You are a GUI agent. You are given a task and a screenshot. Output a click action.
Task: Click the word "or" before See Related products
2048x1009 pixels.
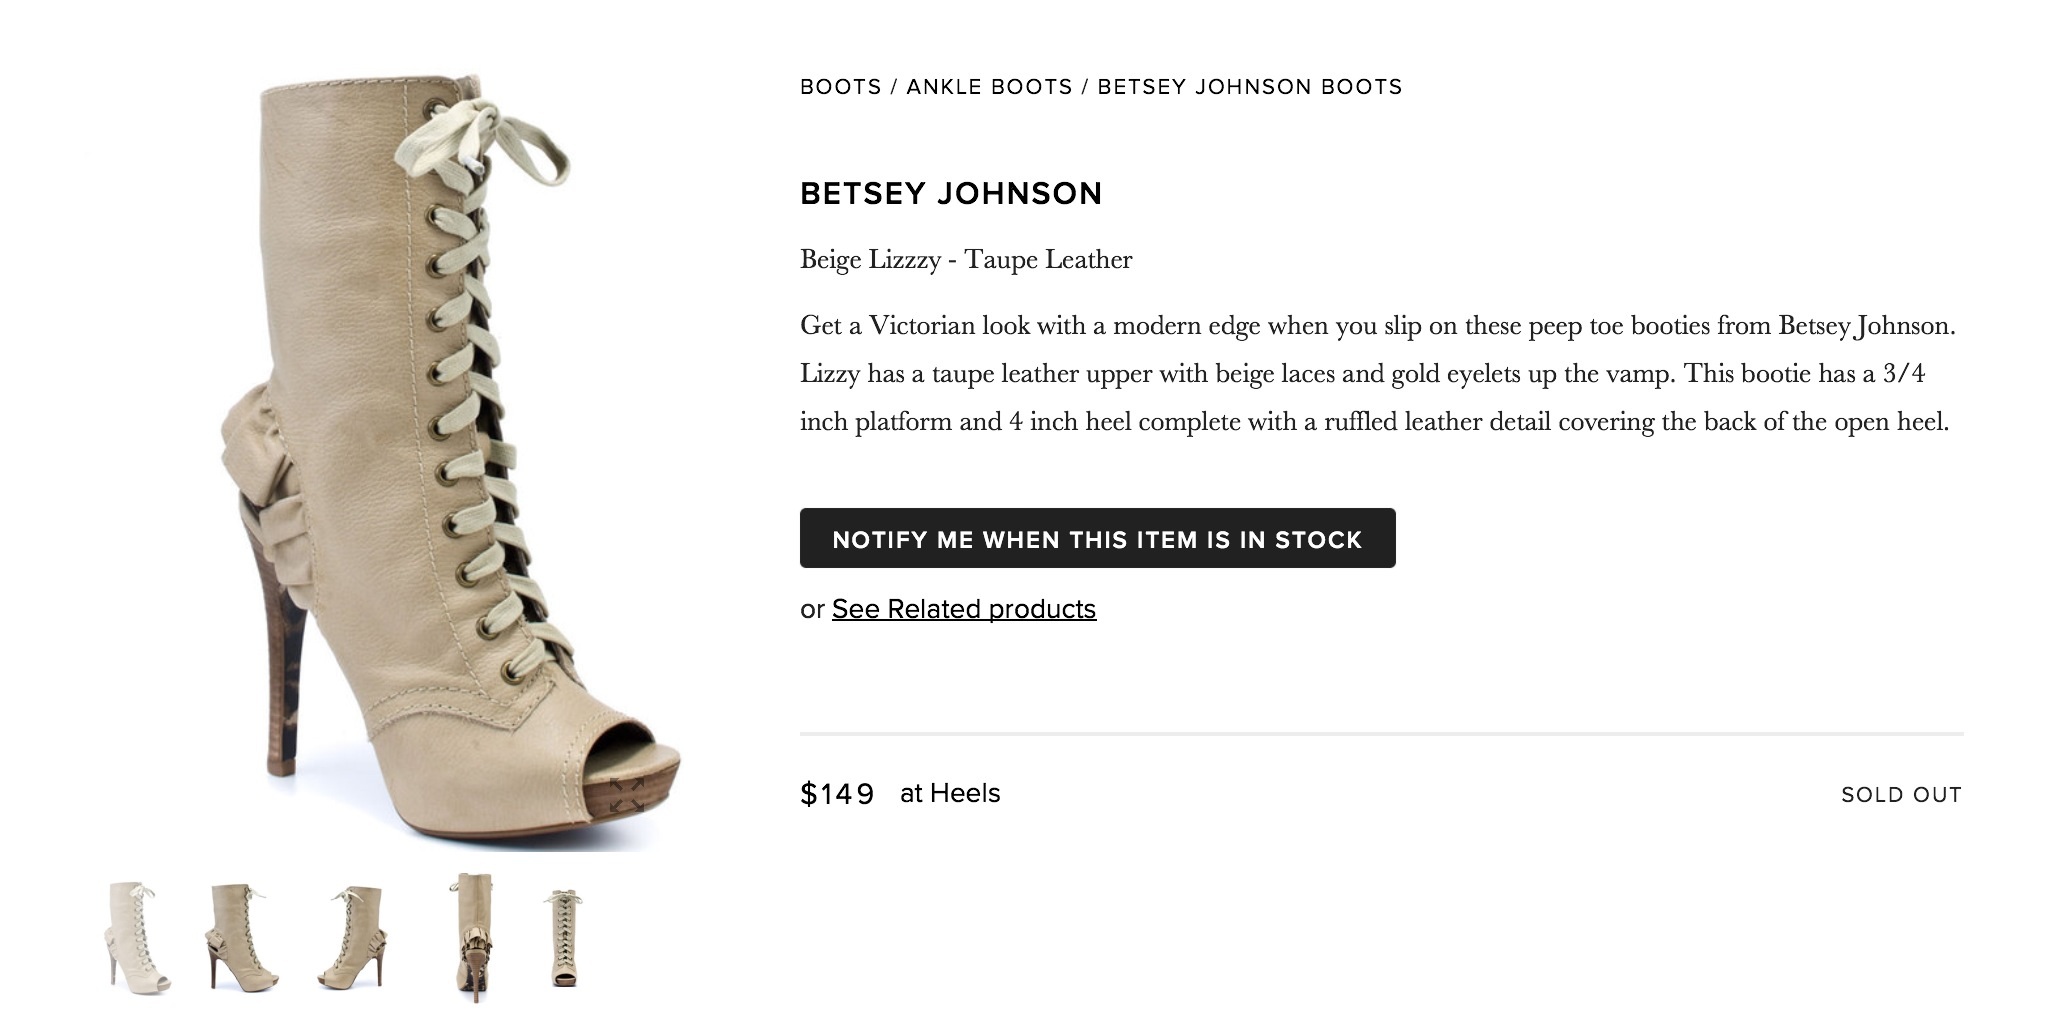click(812, 609)
